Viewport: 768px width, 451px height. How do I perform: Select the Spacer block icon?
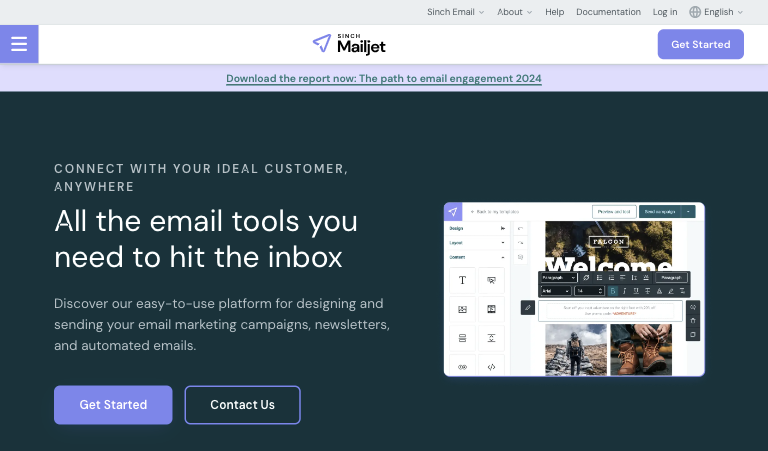(491, 338)
